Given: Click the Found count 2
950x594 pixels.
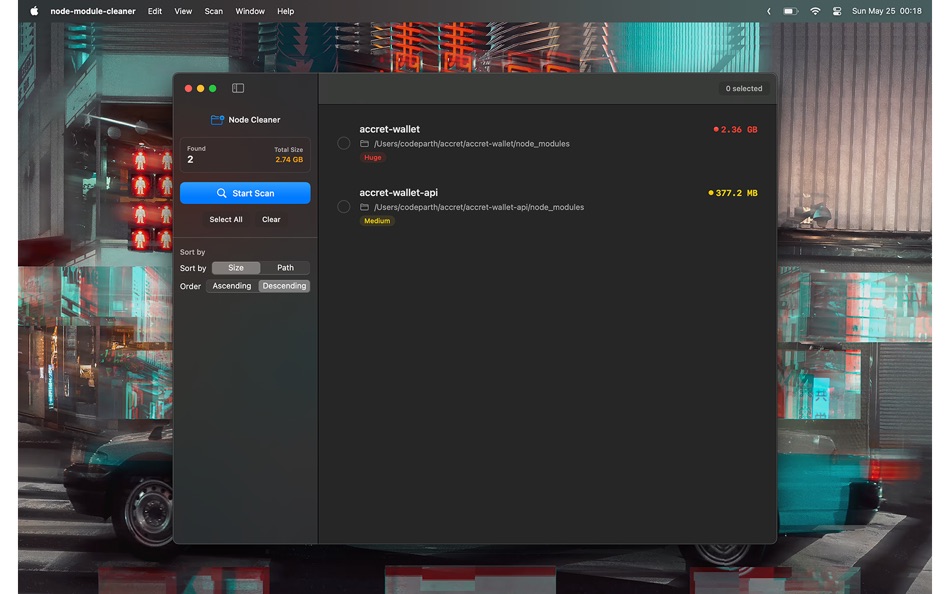Looking at the screenshot, I should click(x=190, y=159).
